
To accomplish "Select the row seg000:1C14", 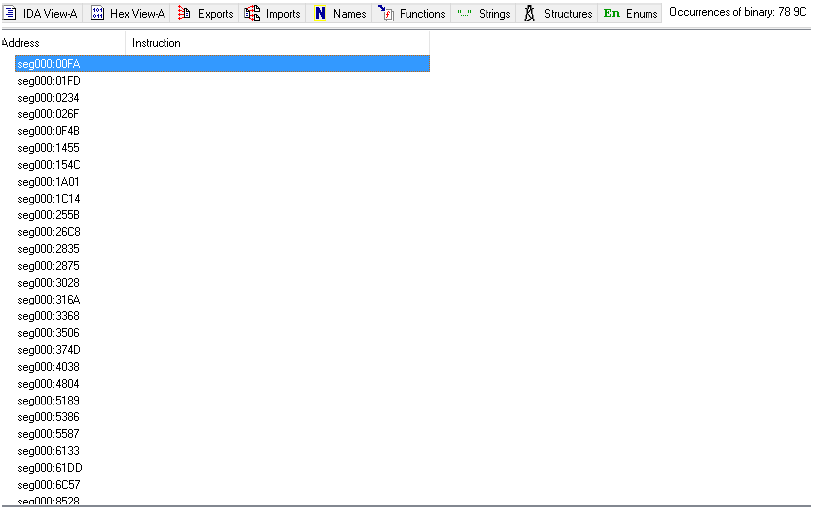I will click(x=222, y=199).
